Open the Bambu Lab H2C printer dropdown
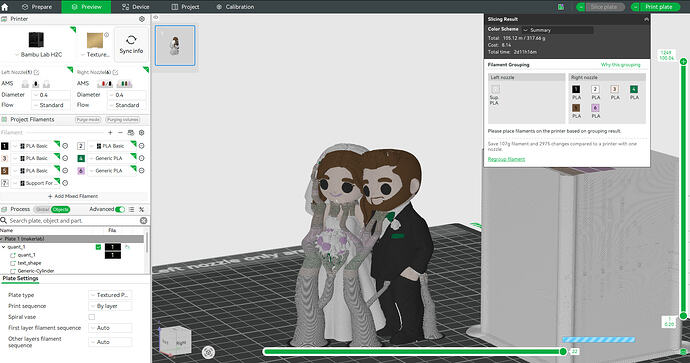 click(x=39, y=55)
